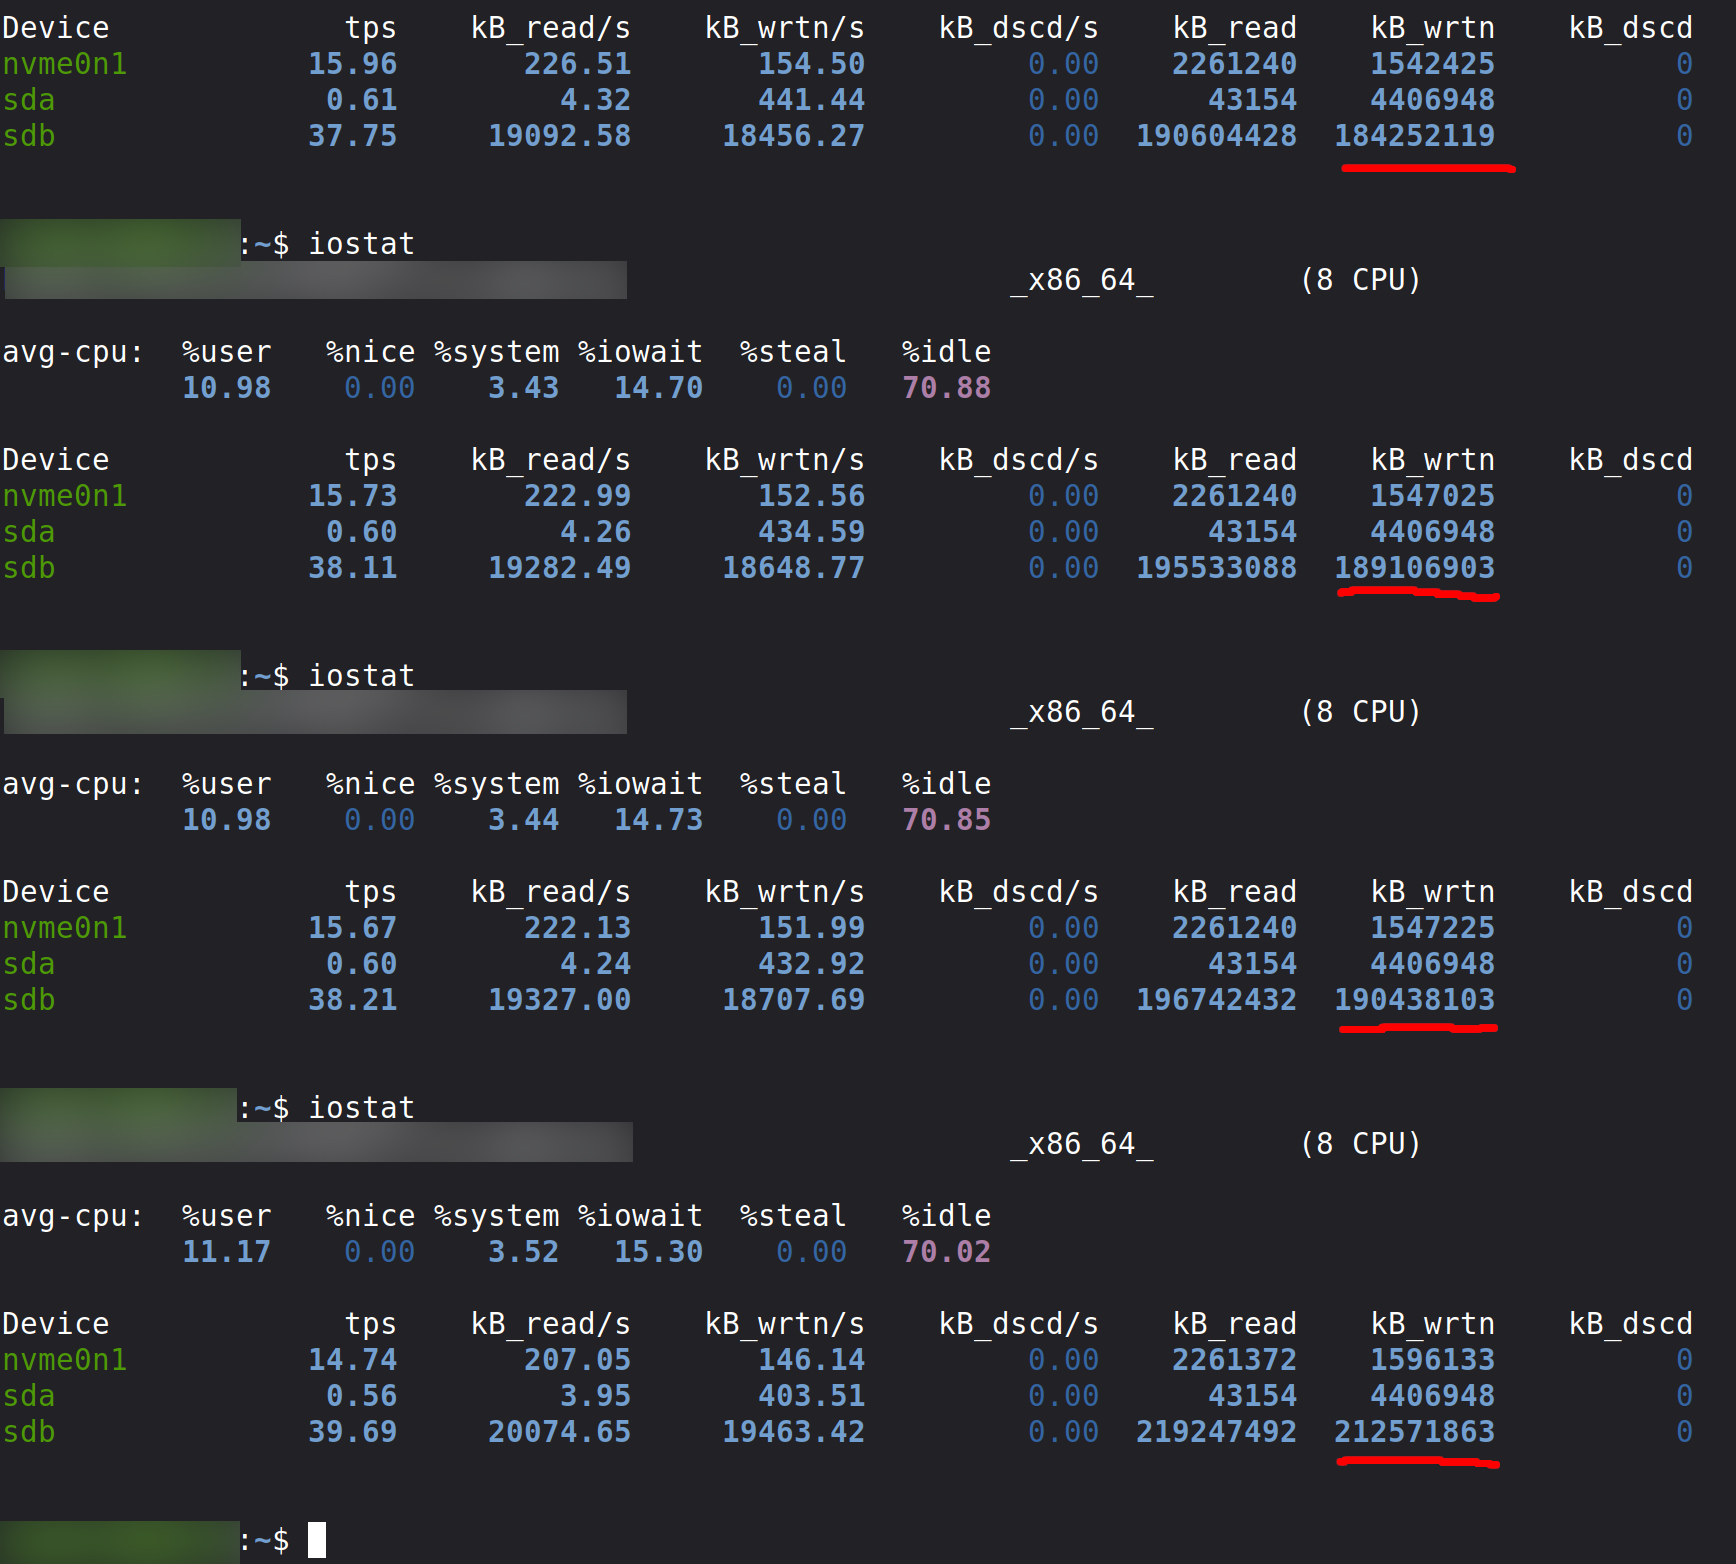Click the sdb tps value 37.75
Viewport: 1736px width, 1564px height.
point(352,136)
